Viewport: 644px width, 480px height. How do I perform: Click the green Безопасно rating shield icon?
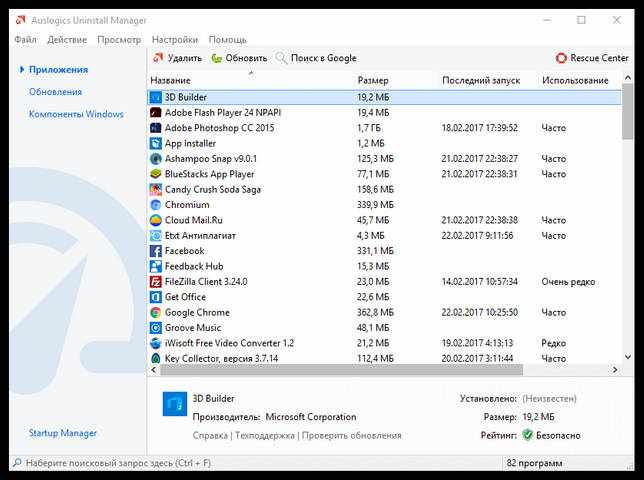tap(527, 435)
